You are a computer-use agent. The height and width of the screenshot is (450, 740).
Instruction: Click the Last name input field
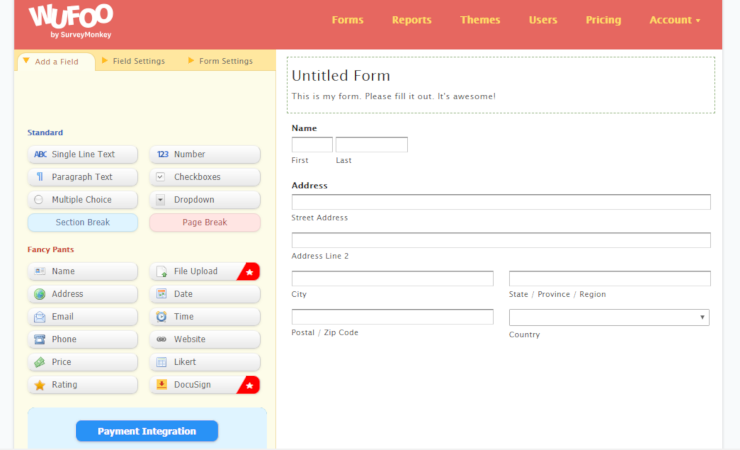(371, 144)
